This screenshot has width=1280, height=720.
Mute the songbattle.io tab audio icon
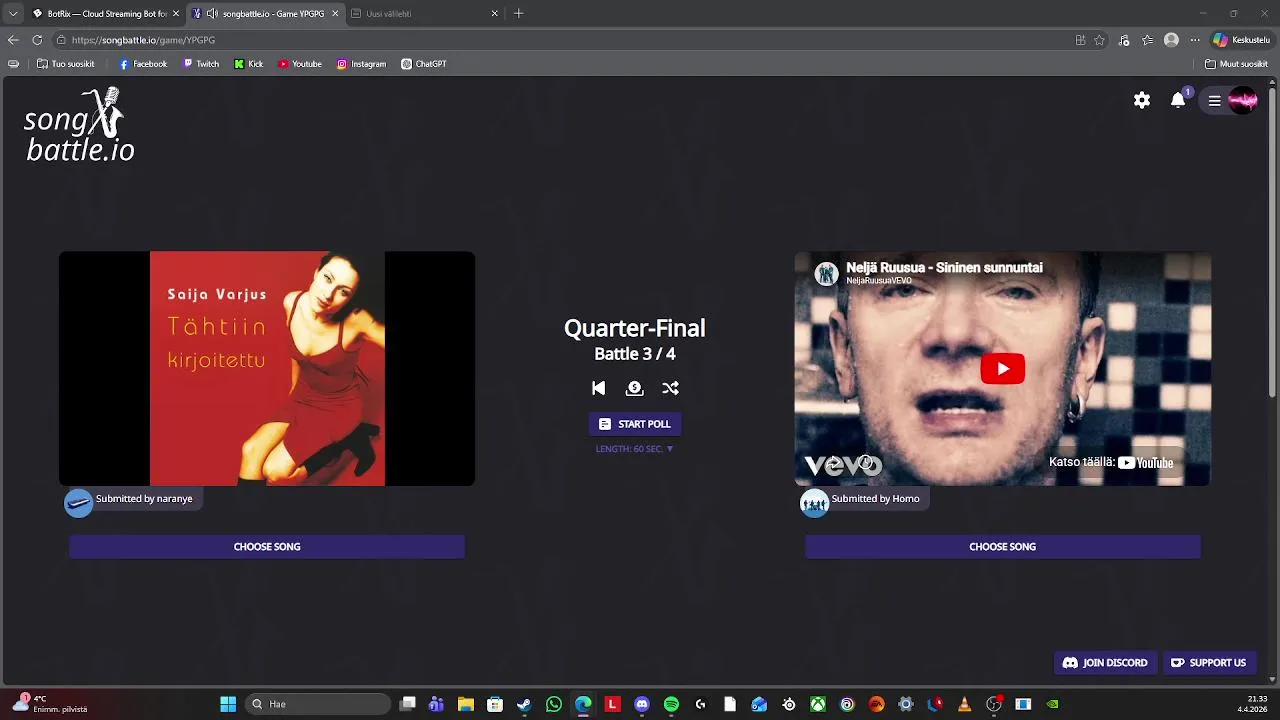(x=212, y=14)
